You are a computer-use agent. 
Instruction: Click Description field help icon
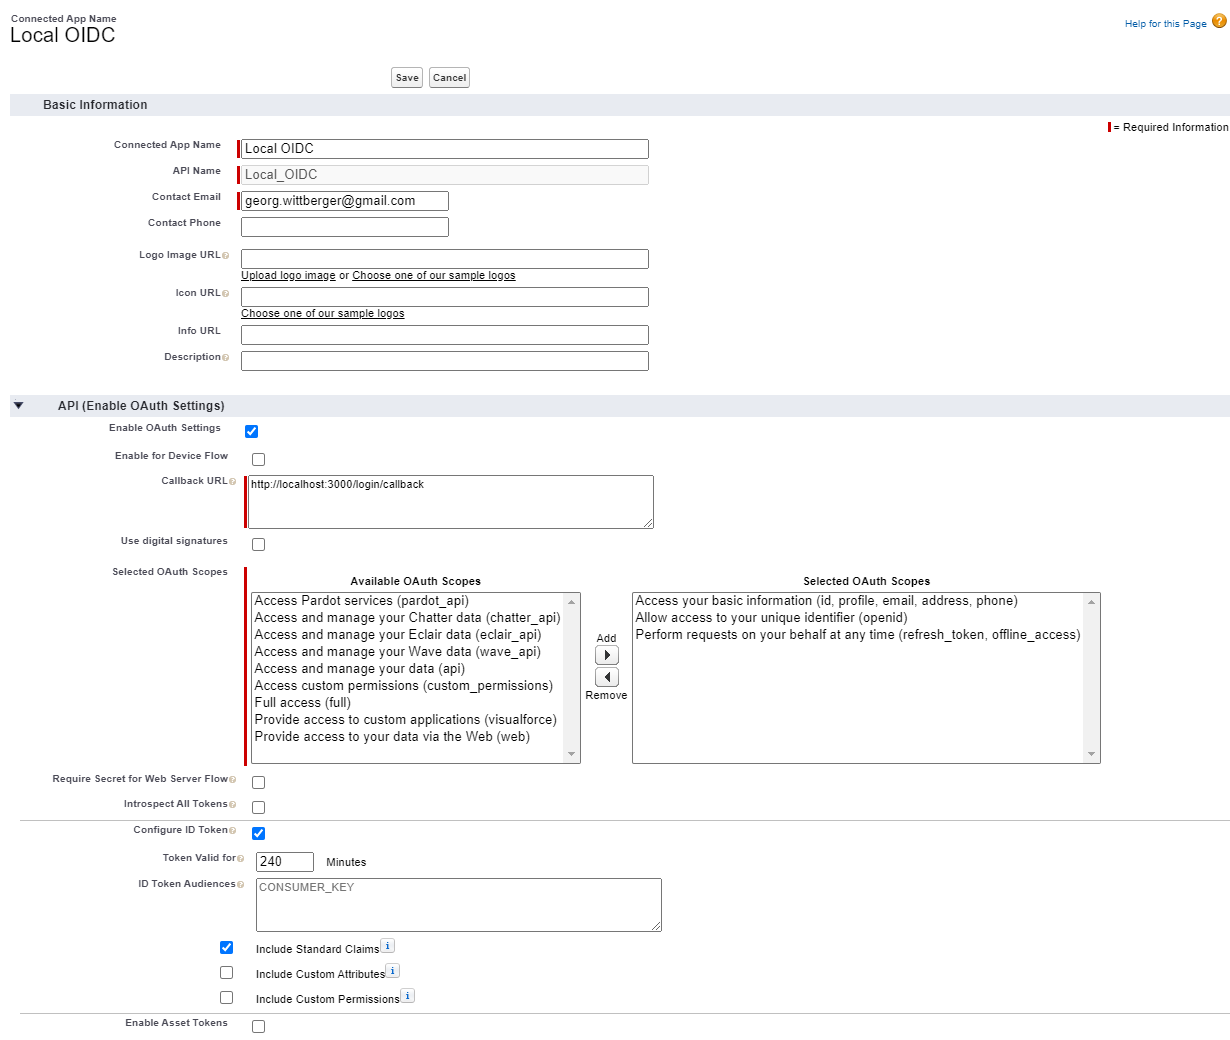point(225,358)
